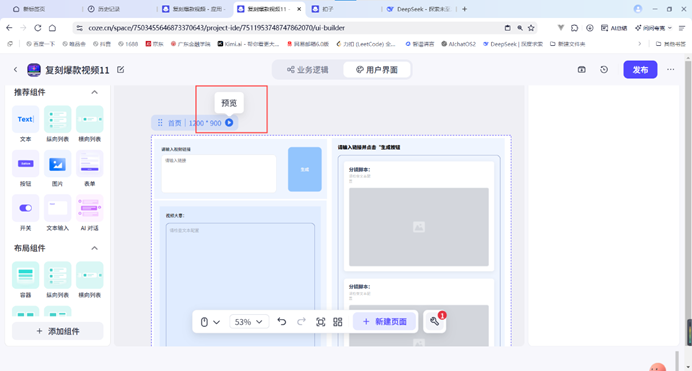Go back using the arrow beside project logo
The width and height of the screenshot is (692, 371).
pos(15,70)
